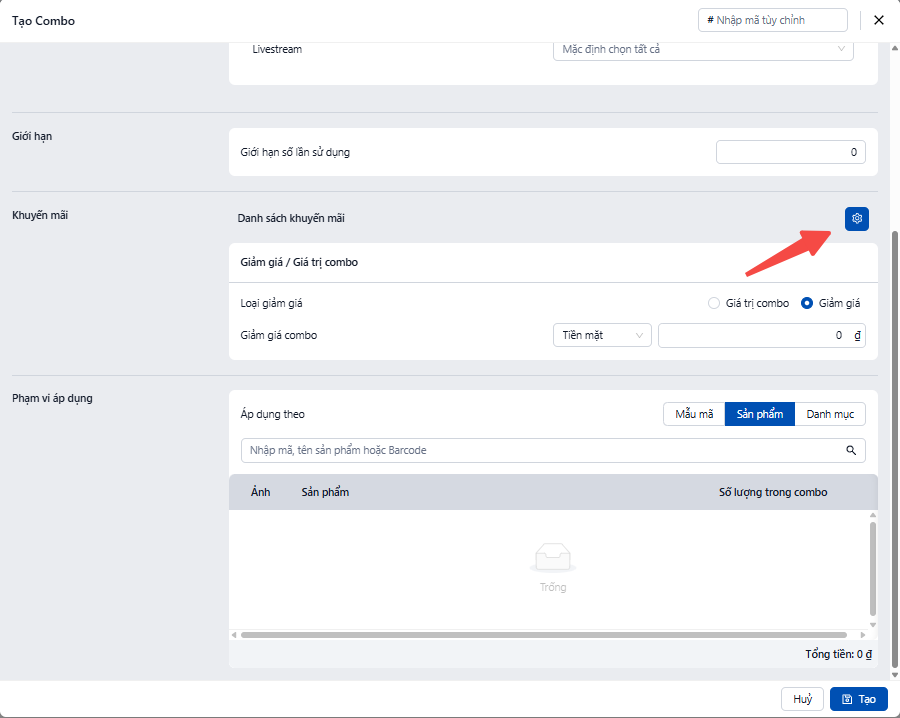Screen dimensions: 900x718
Task: Close the Tạo Combo dialog
Action: [x=878, y=20]
